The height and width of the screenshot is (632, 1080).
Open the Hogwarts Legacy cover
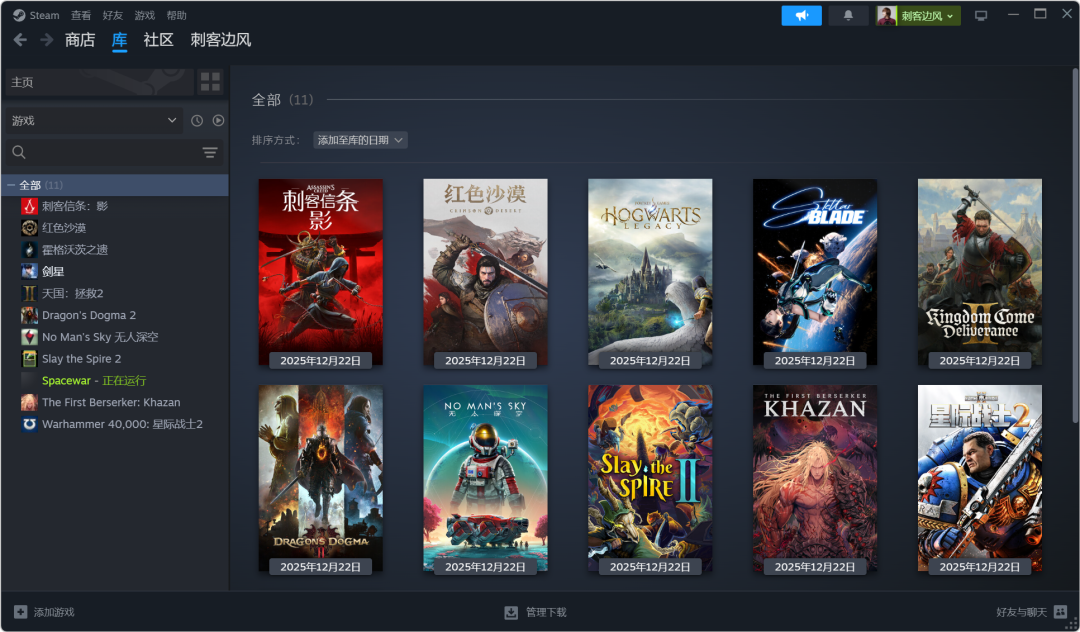[x=650, y=272]
